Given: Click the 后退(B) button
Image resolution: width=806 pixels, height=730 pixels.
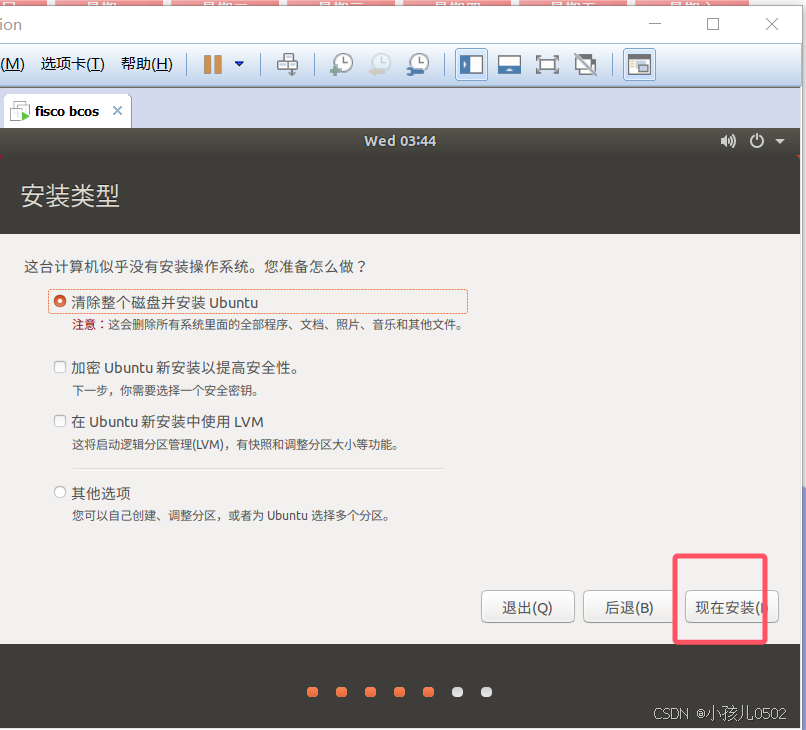Looking at the screenshot, I should [x=629, y=607].
